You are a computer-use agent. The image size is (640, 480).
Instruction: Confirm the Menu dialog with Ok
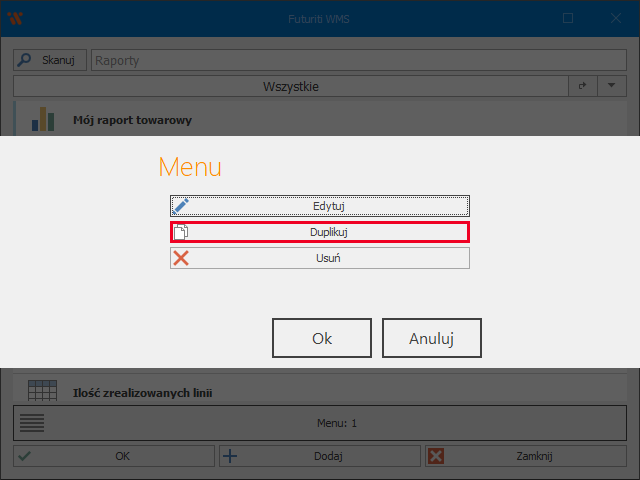[322, 338]
